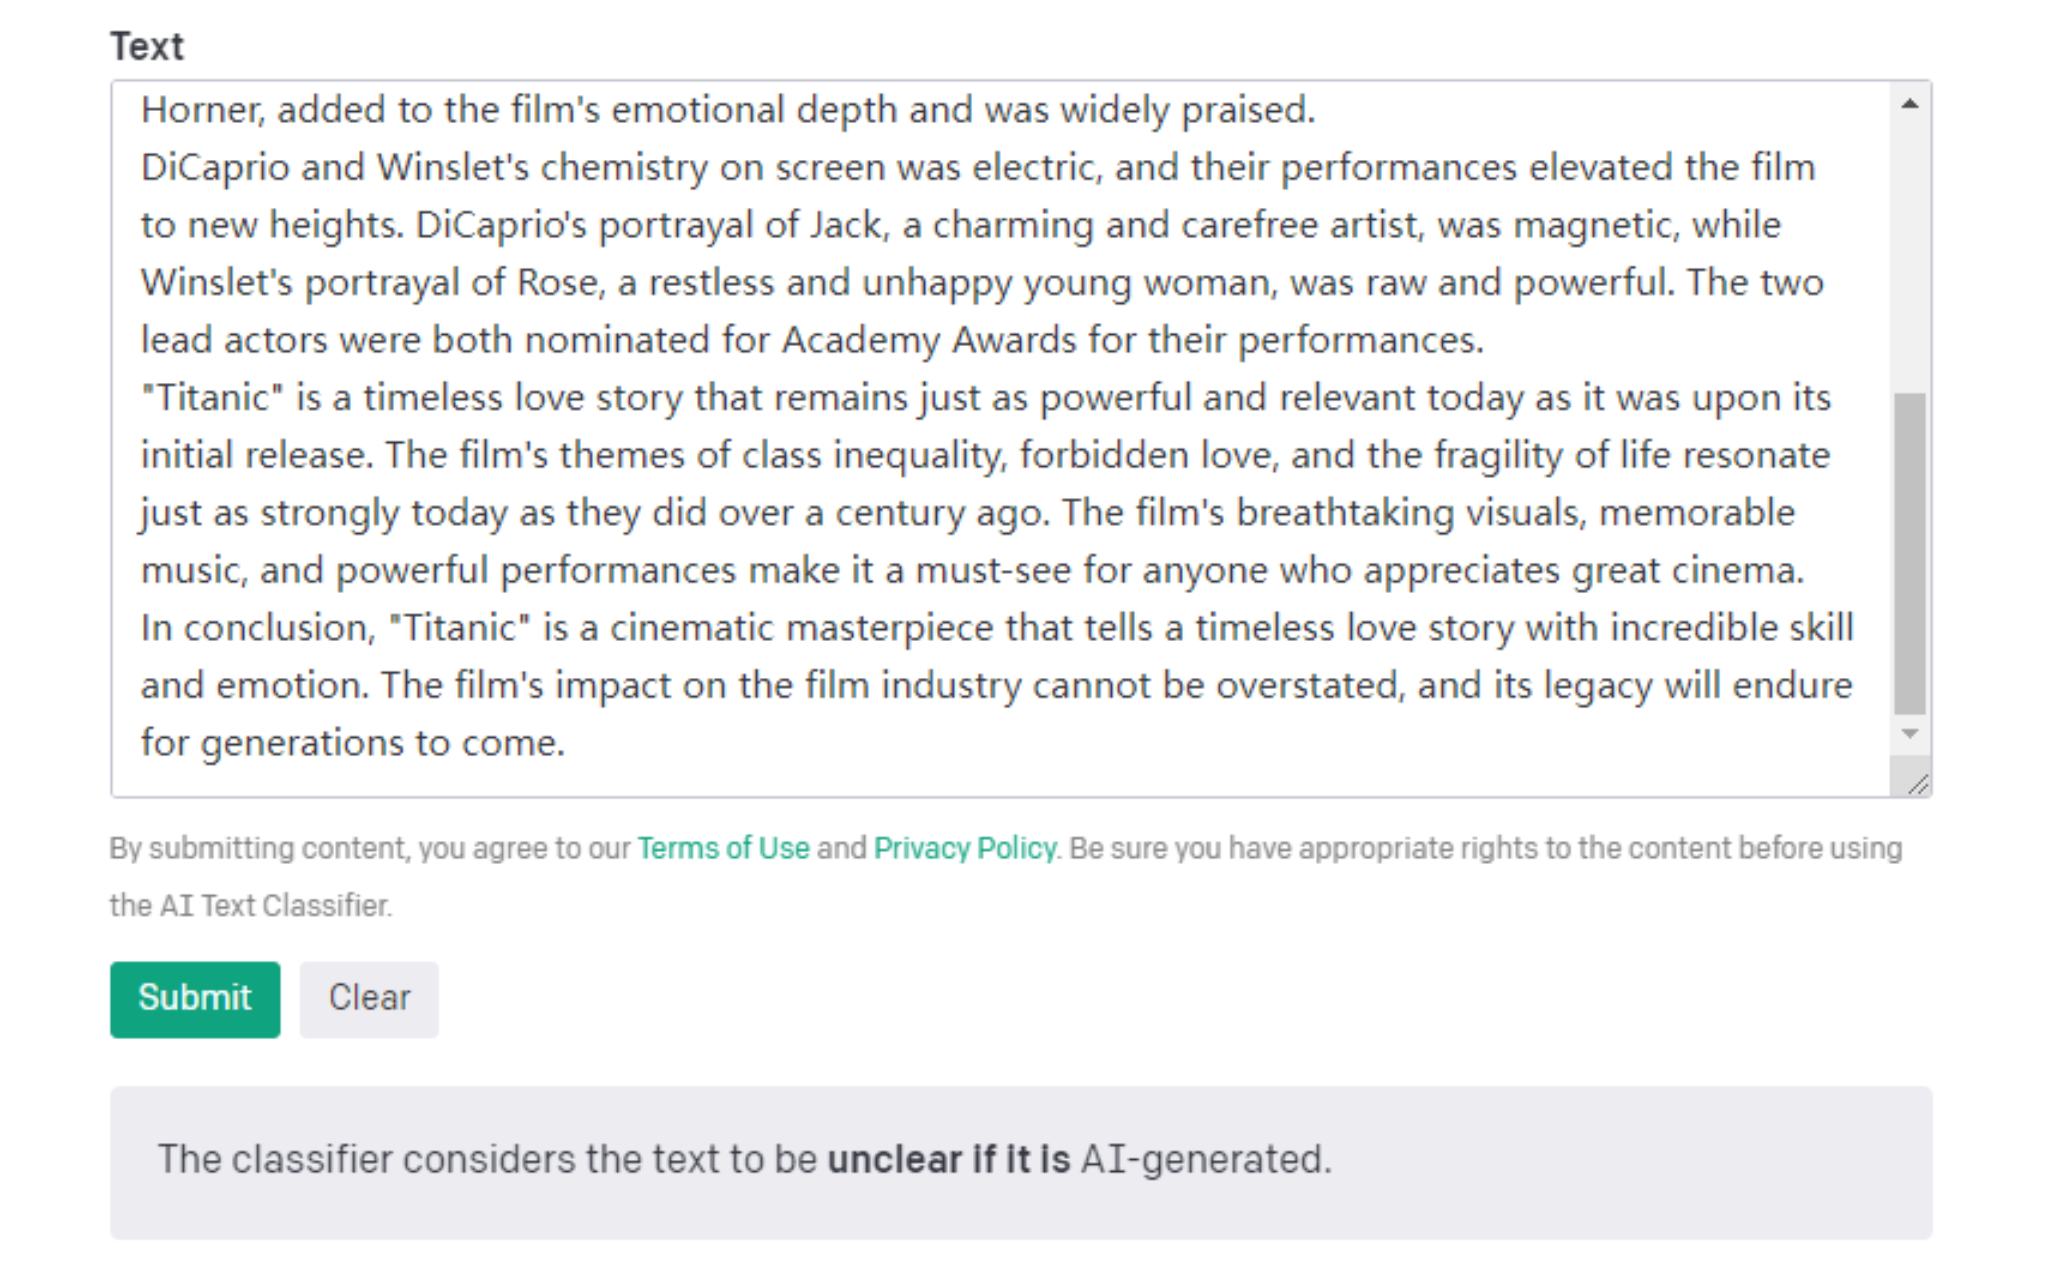
Task: Click the Text heading label
Action: [147, 45]
